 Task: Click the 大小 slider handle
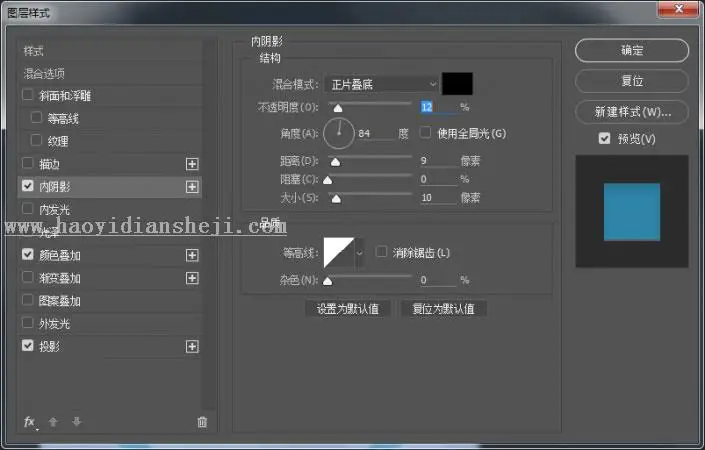336,199
